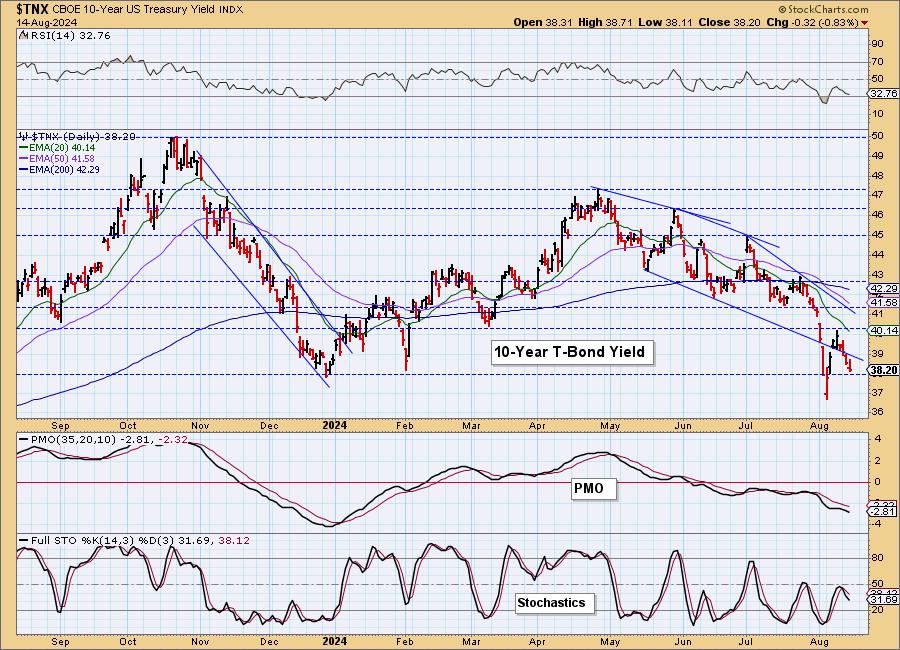
Task: Click the CBOE 10-Year US Treasury Yield title
Action: coord(148,10)
